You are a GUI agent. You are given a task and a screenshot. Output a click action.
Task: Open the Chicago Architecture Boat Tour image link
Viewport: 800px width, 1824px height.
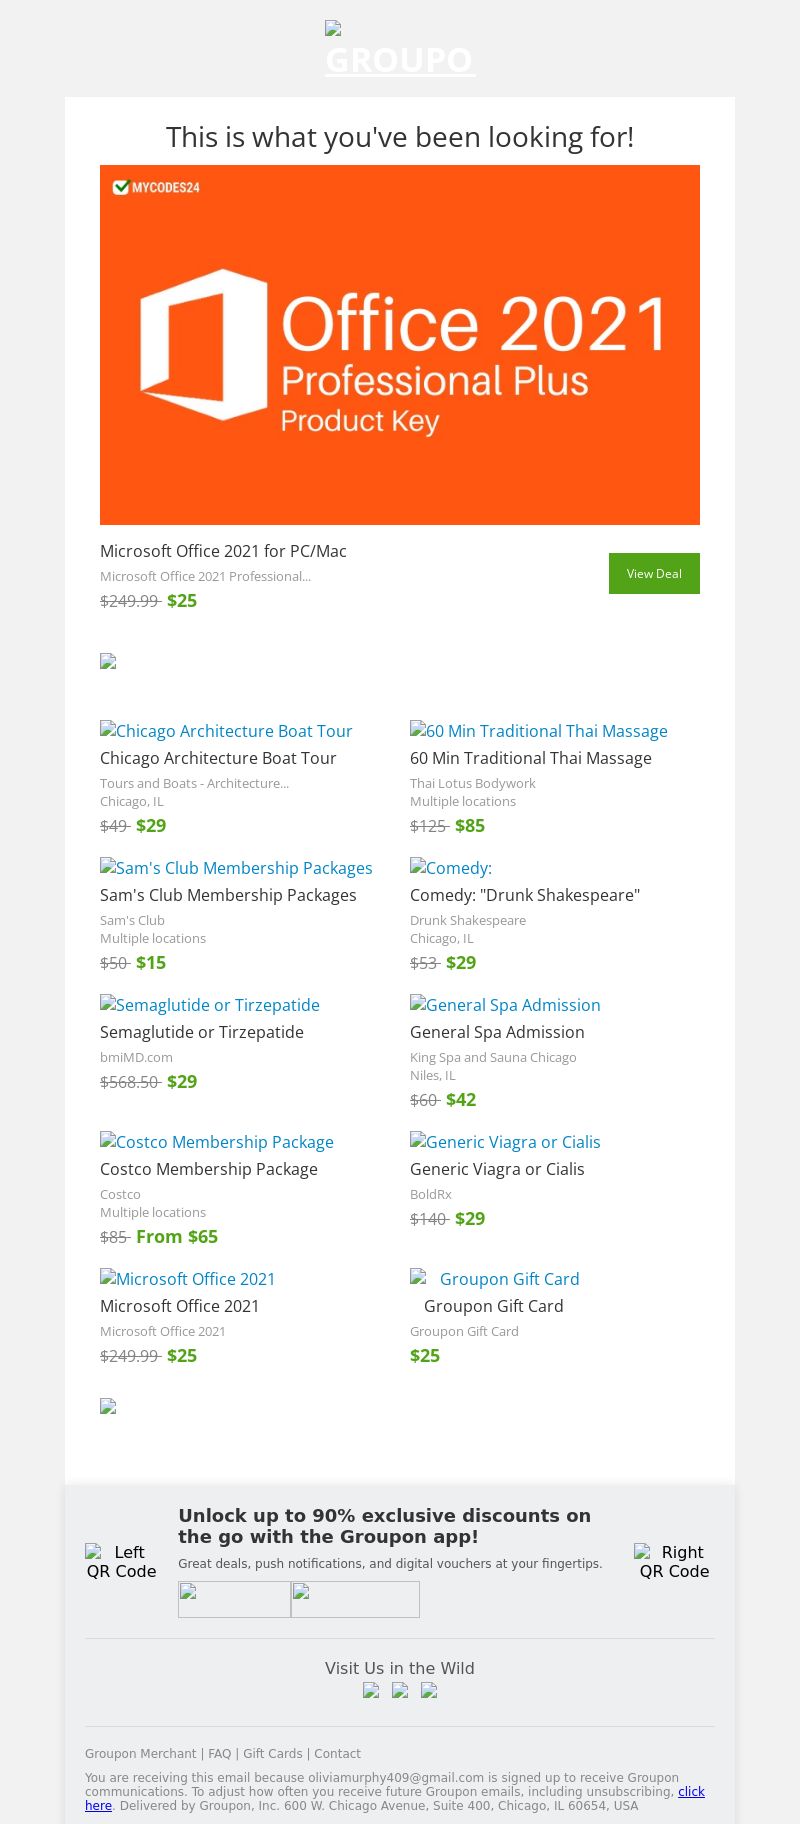pos(226,731)
